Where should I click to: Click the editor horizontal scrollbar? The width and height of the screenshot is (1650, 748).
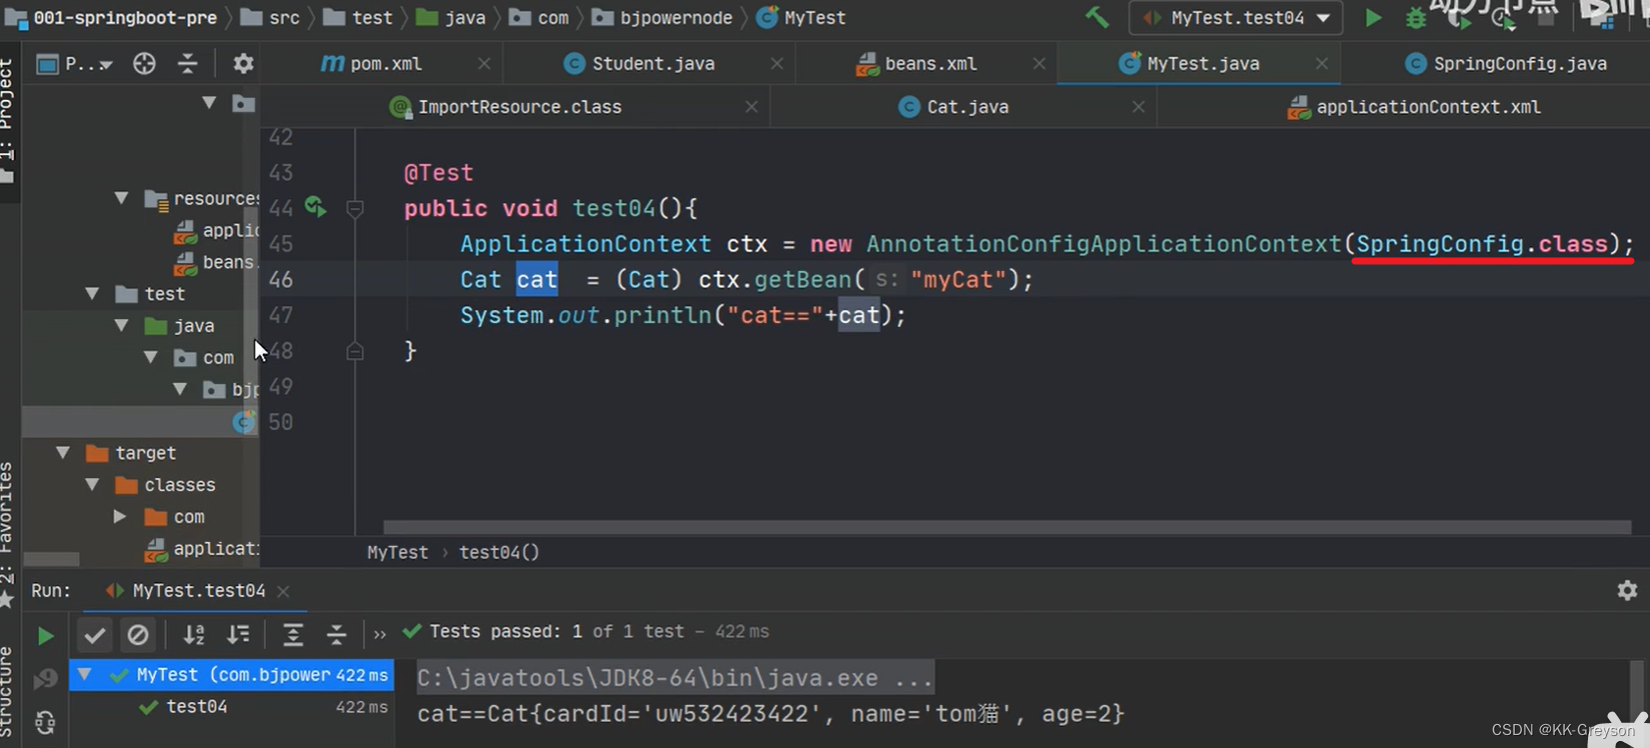tap(1007, 527)
